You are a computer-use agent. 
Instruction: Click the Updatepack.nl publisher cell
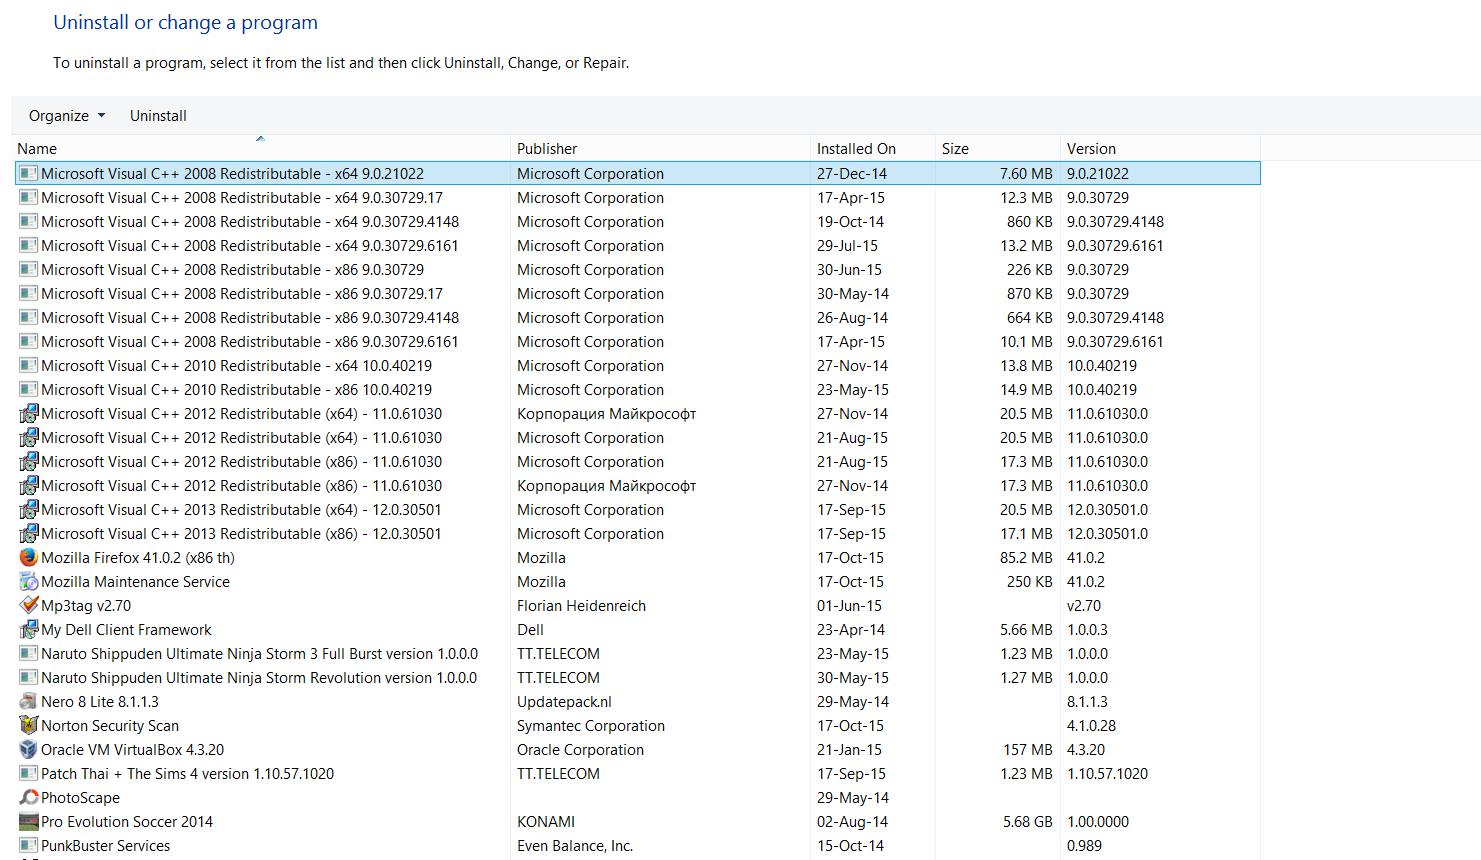coord(564,702)
